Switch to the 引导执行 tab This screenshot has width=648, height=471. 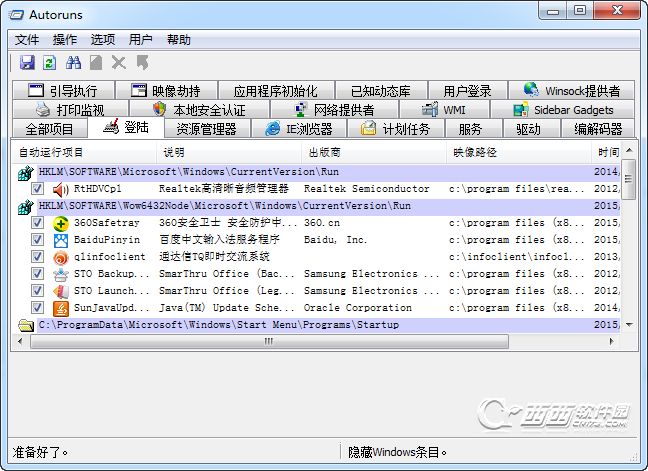(63, 90)
